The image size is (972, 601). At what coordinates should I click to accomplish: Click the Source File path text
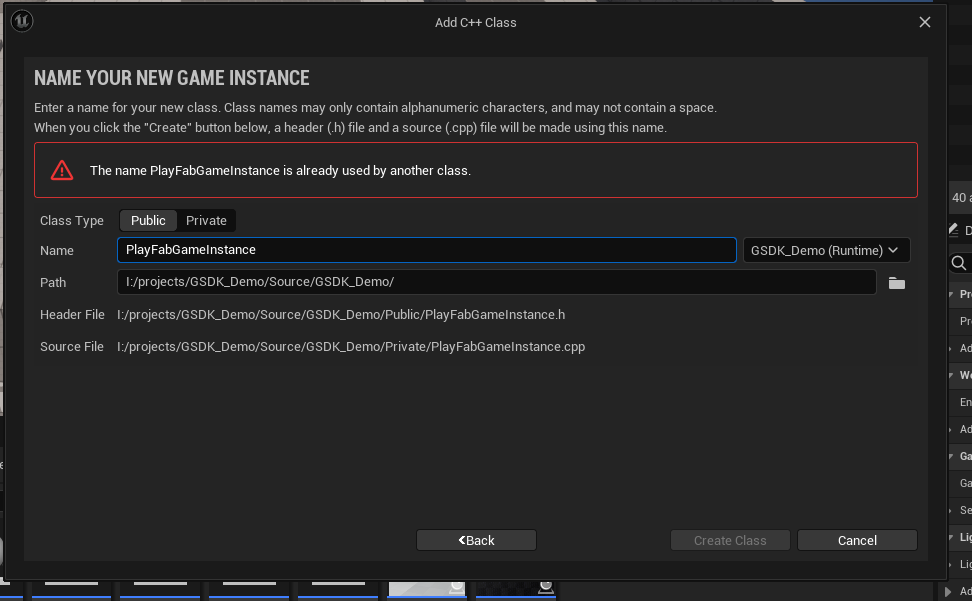[x=351, y=347]
